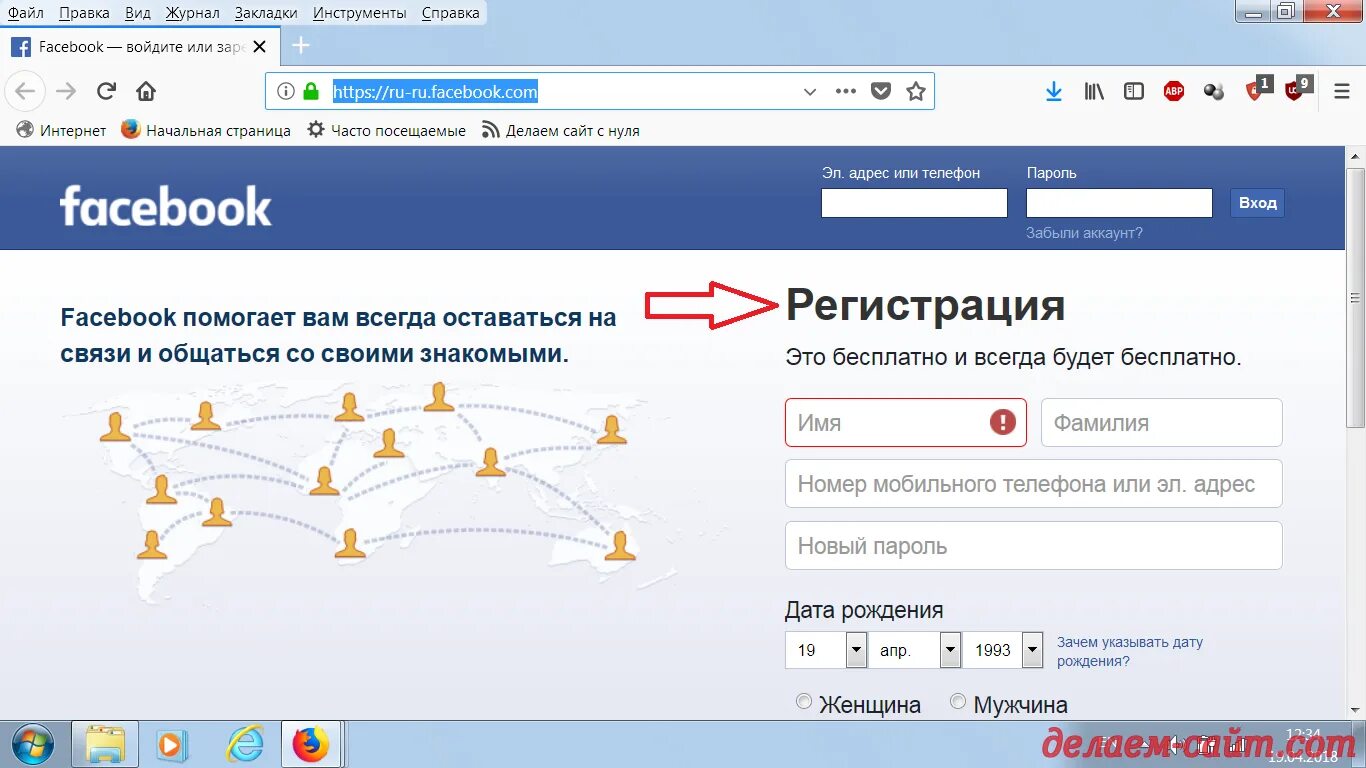Image resolution: width=1366 pixels, height=768 pixels.
Task: Open the Начальная страница bookmark
Action: (206, 130)
